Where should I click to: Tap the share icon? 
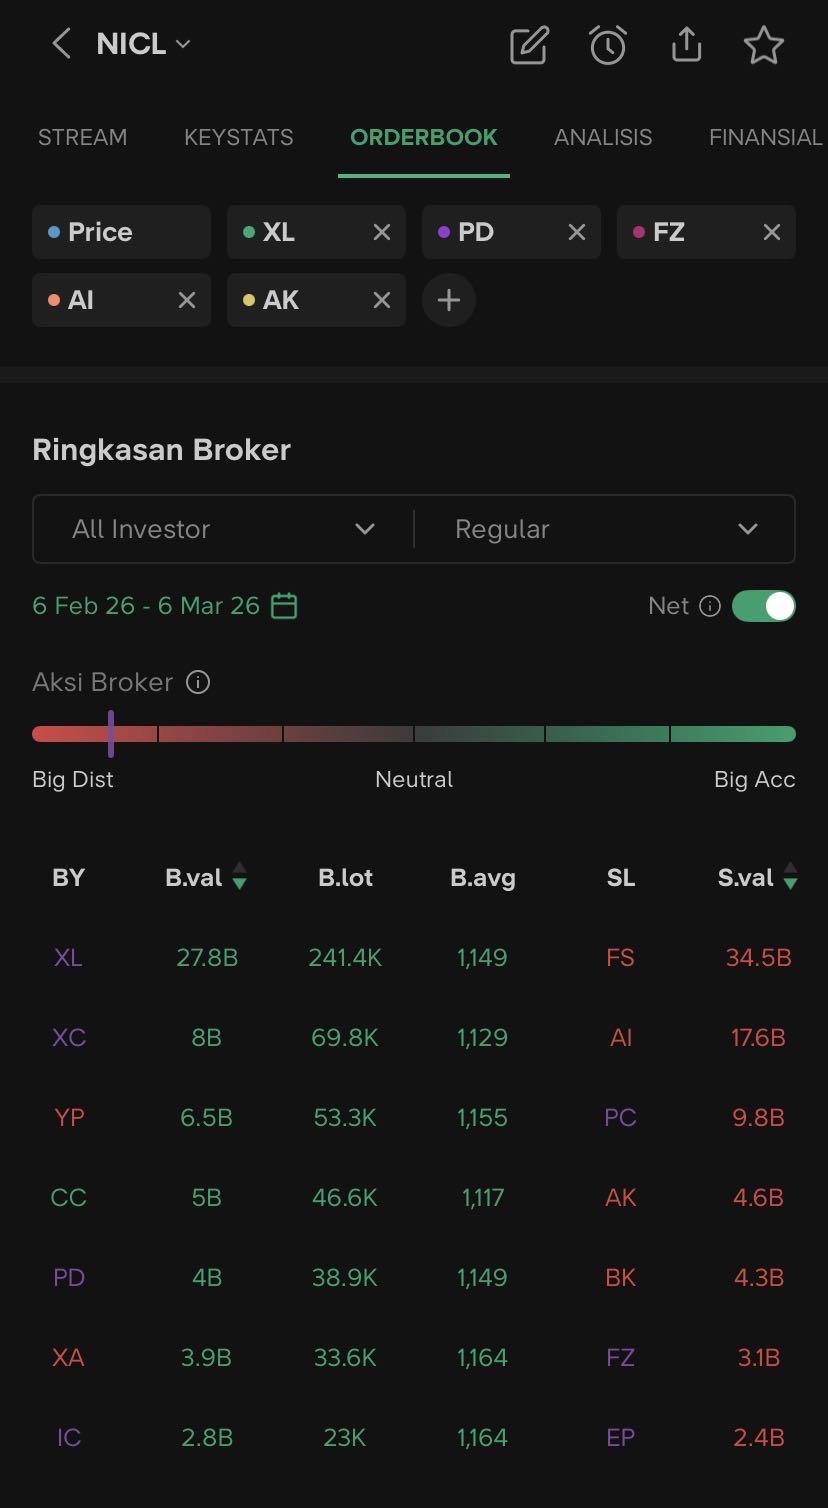click(686, 45)
